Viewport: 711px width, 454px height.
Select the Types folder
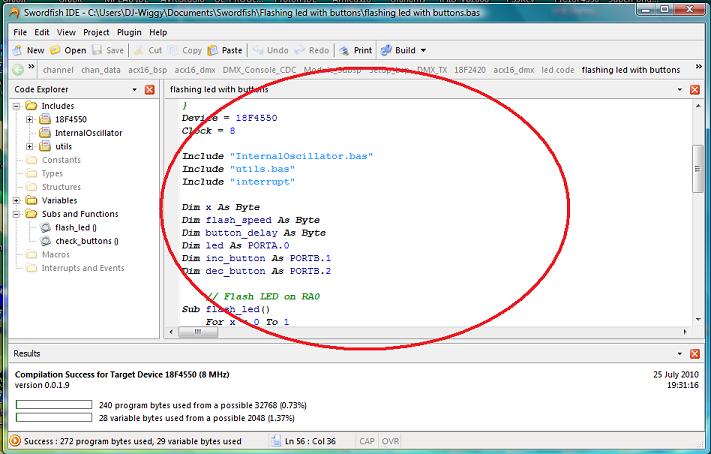pyautogui.click(x=52, y=173)
